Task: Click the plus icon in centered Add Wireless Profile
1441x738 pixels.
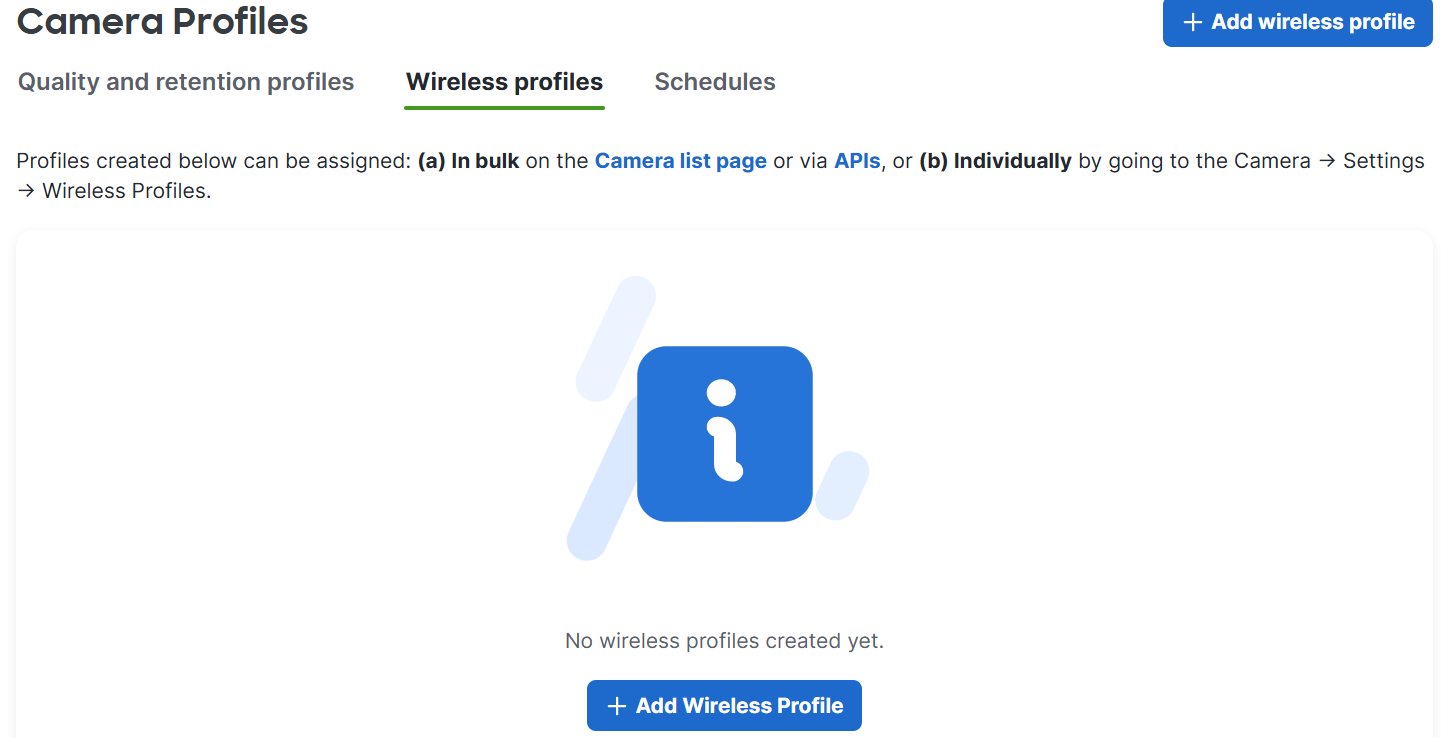Action: click(x=617, y=706)
